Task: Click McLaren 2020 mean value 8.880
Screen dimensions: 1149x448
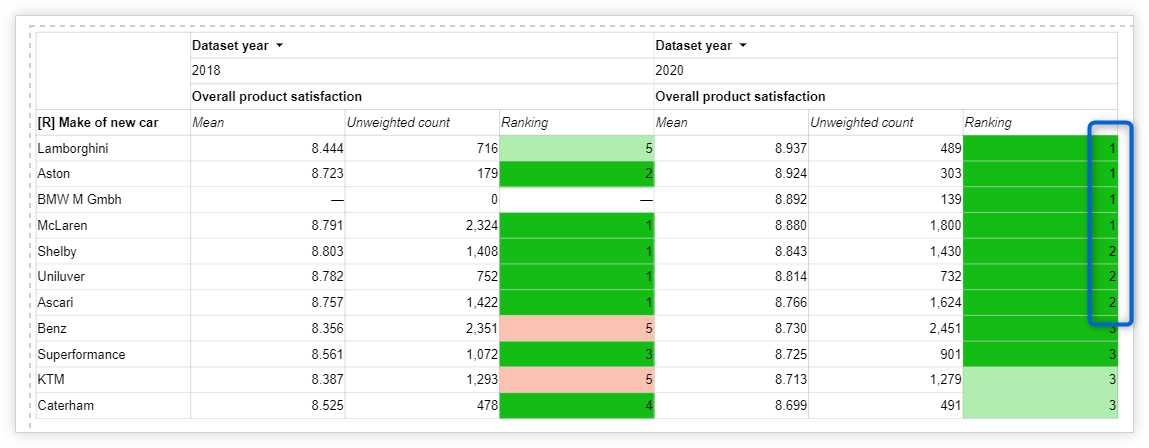Action: coord(791,226)
